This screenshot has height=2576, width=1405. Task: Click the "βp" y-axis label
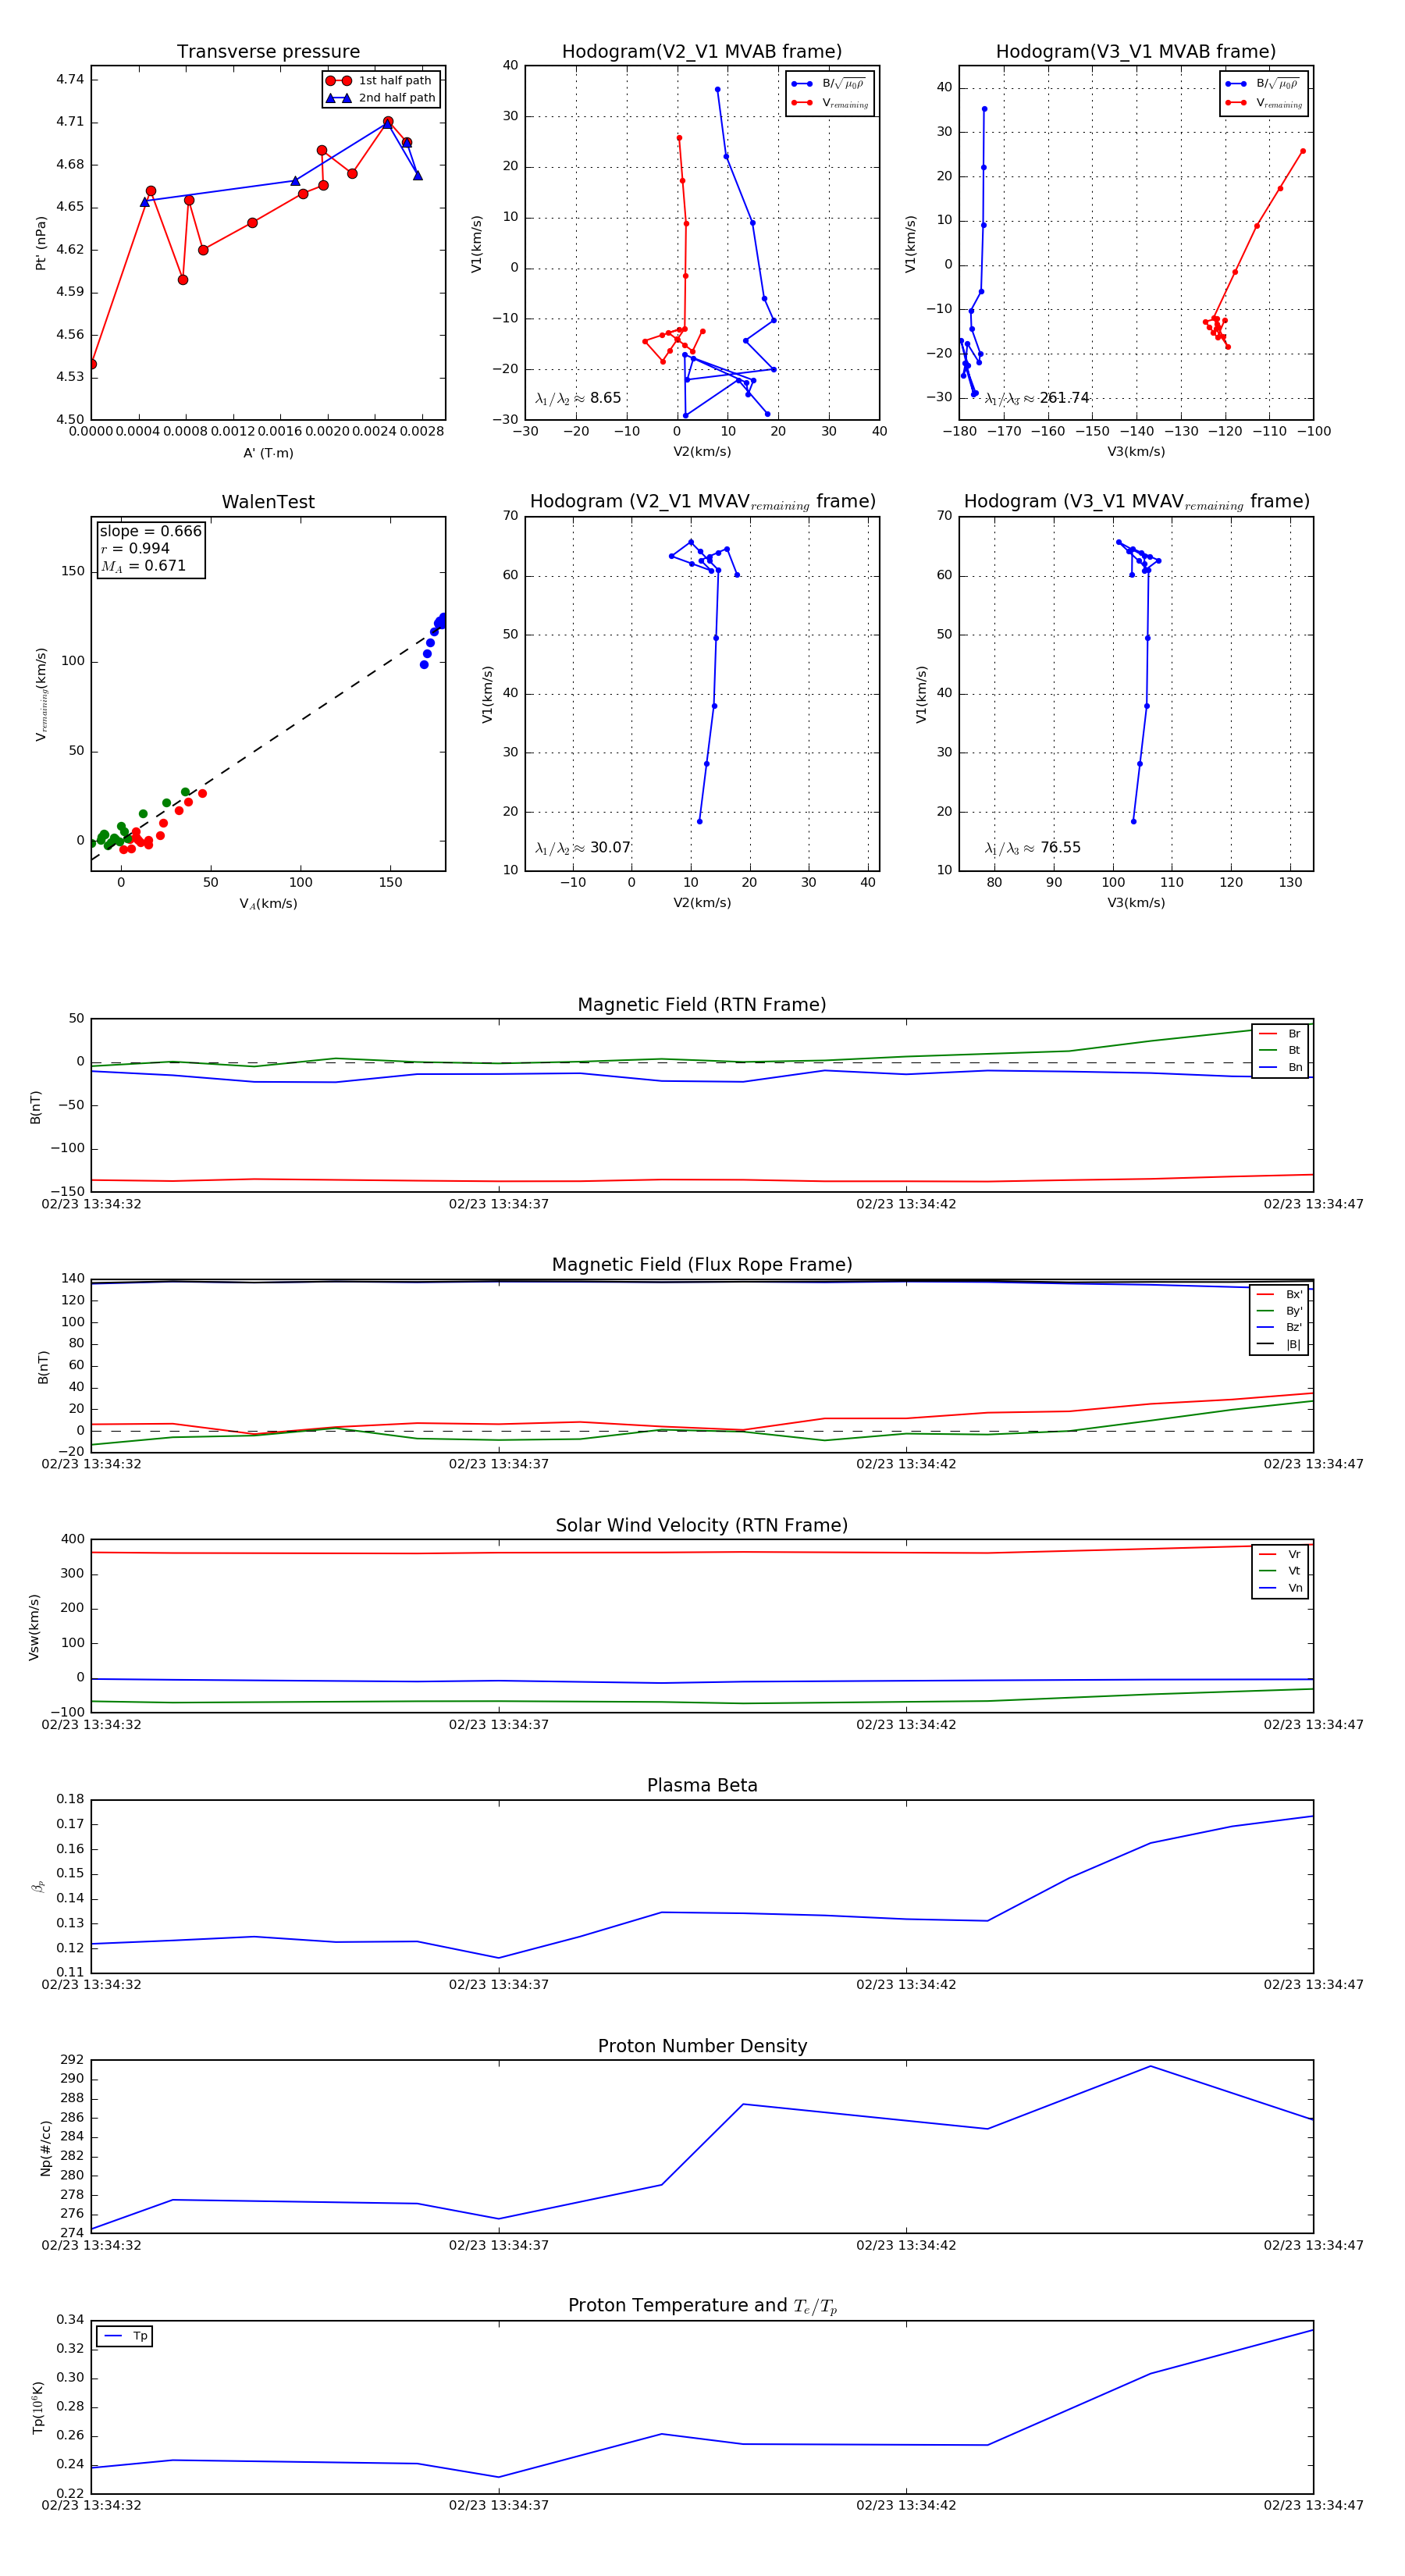click(38, 1887)
